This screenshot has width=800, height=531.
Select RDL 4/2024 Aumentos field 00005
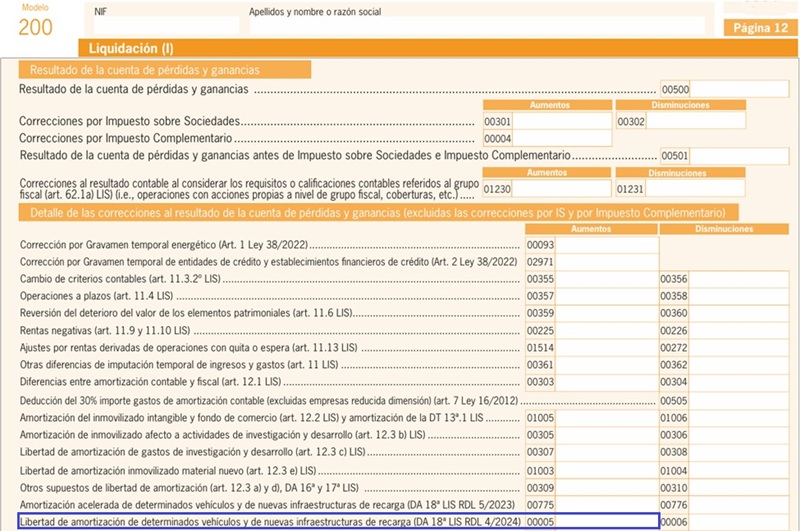[607, 522]
